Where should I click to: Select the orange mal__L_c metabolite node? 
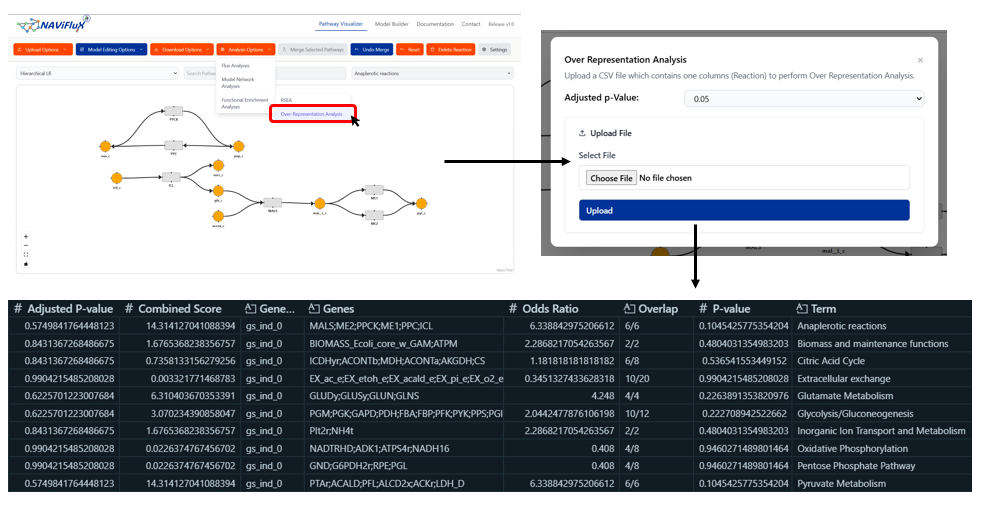pyautogui.click(x=319, y=203)
